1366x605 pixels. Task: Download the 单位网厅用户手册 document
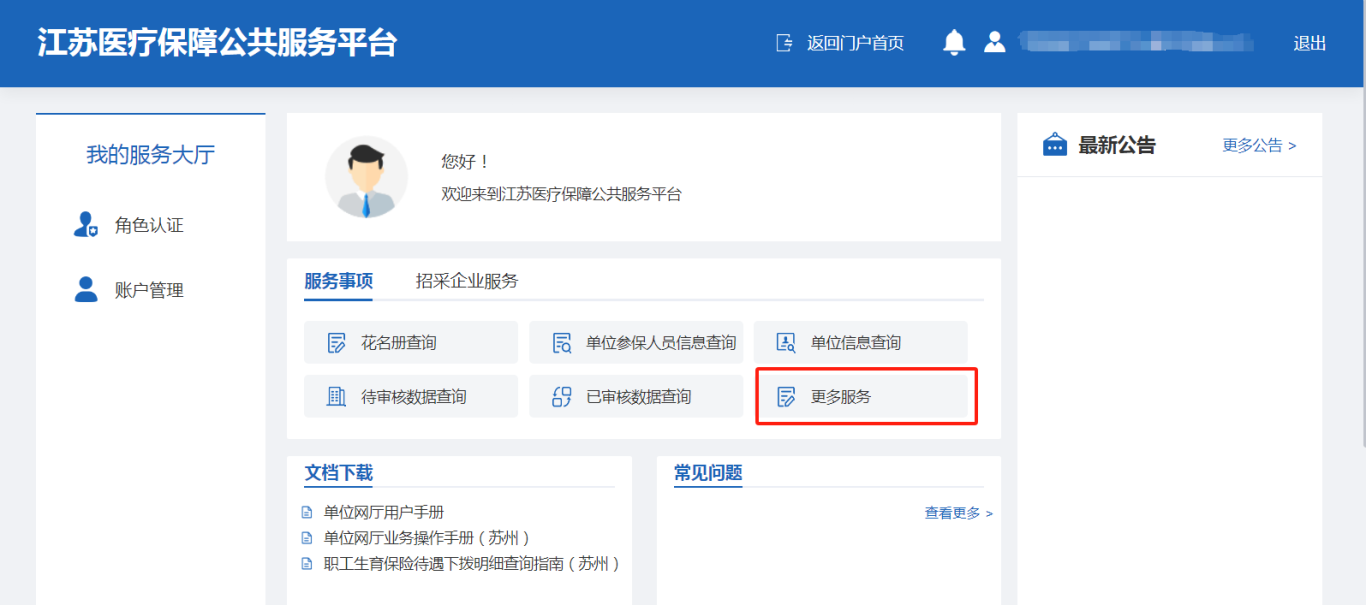point(384,512)
